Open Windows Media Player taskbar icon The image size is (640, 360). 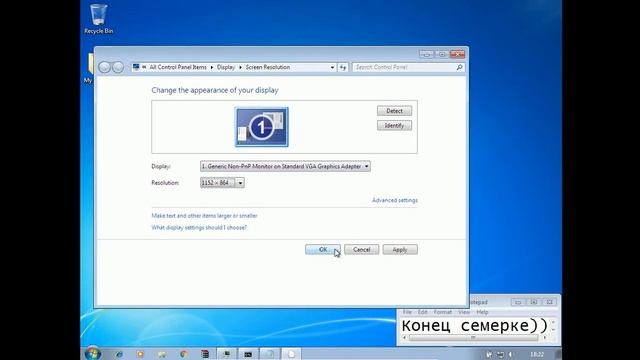click(x=140, y=354)
